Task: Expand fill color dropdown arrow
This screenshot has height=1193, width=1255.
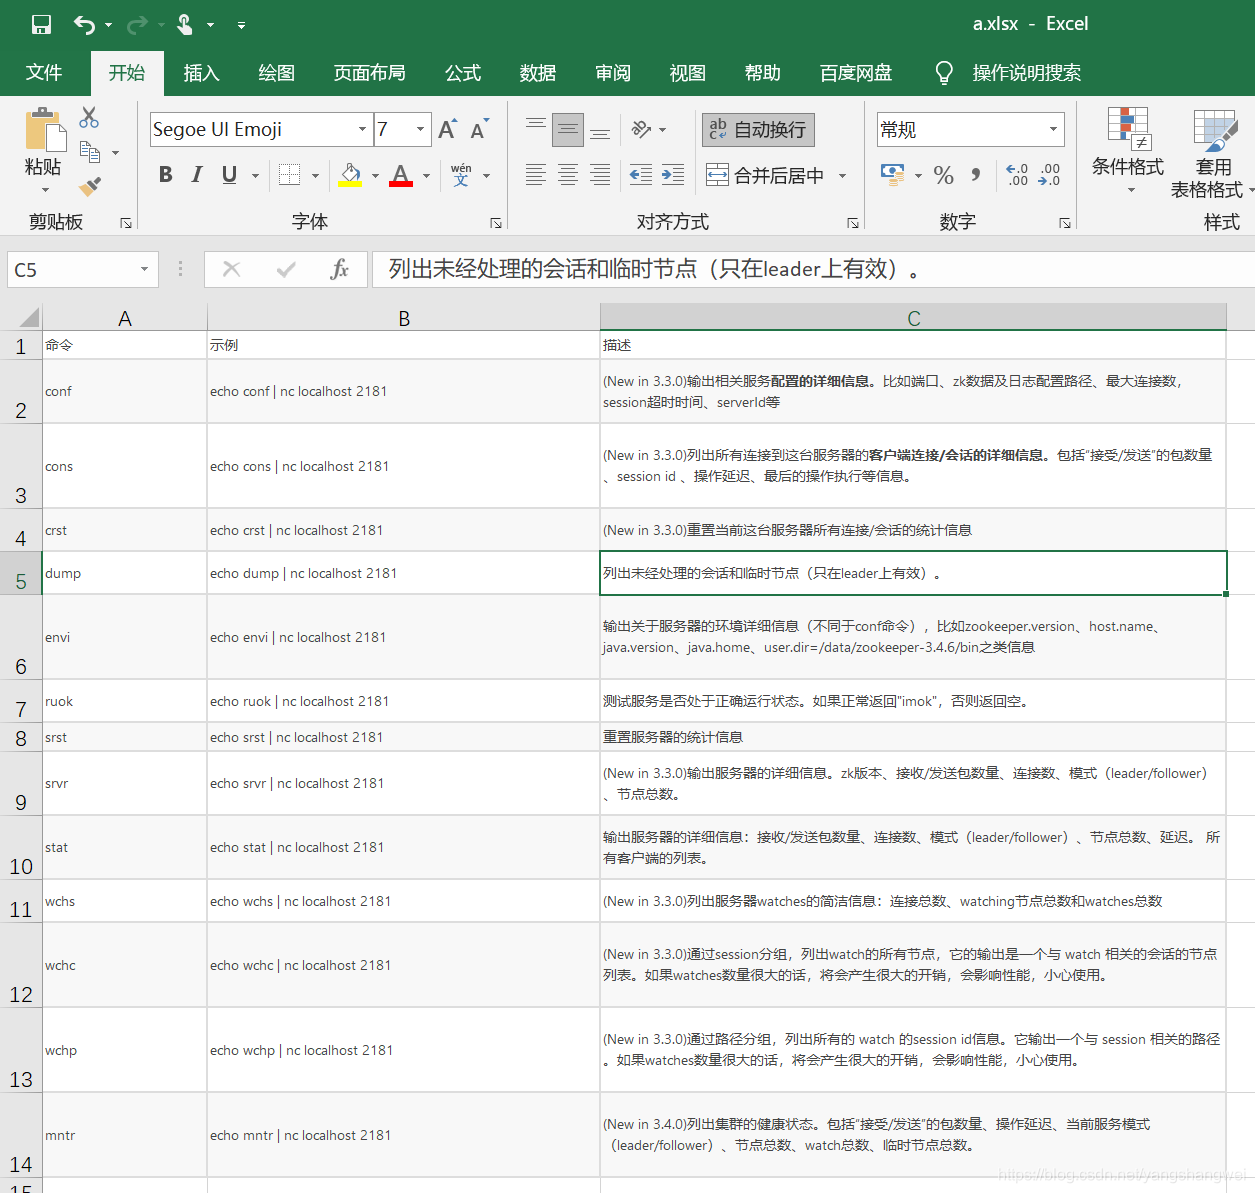Action: [375, 176]
